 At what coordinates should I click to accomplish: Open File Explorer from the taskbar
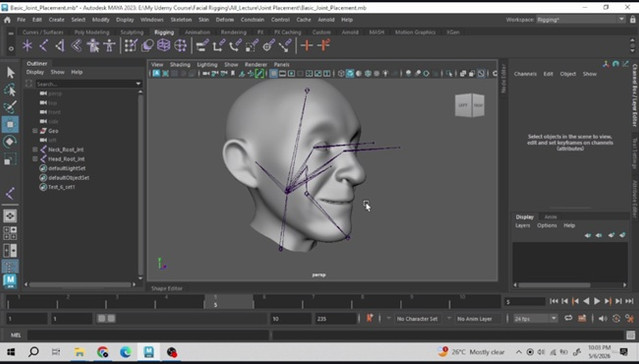click(79, 352)
